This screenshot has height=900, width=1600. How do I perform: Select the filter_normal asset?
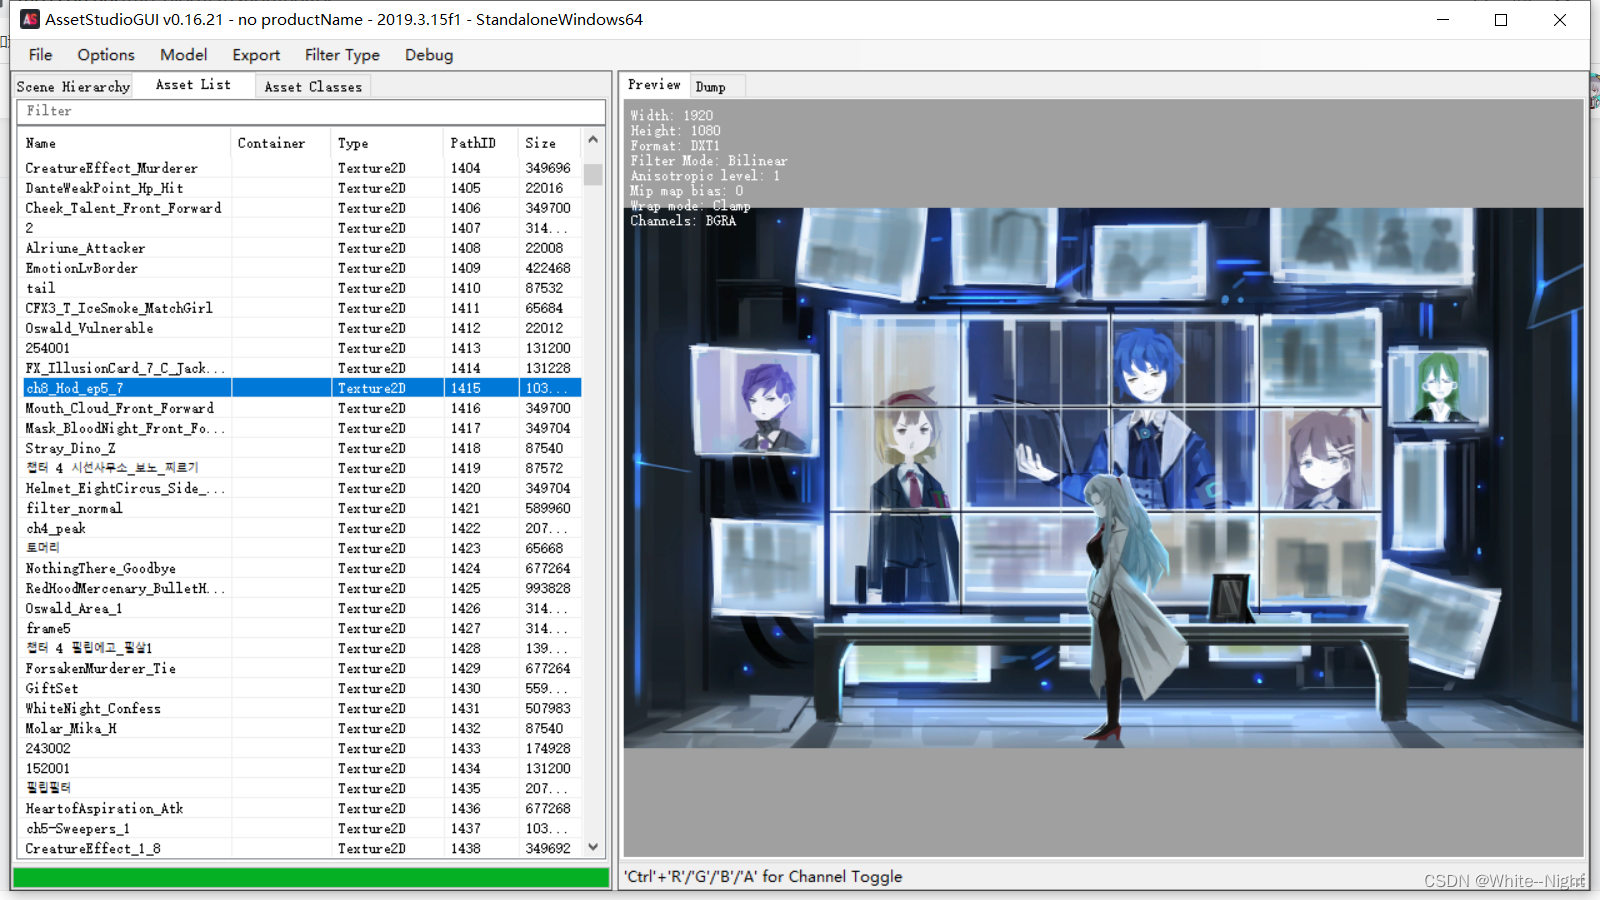coord(302,508)
